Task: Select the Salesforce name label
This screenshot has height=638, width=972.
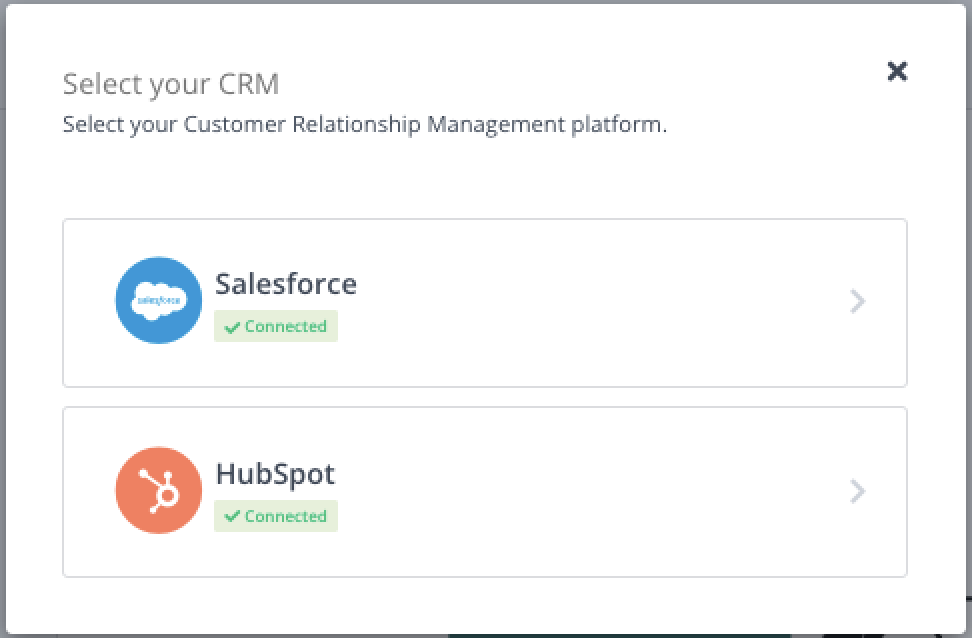Action: point(286,284)
